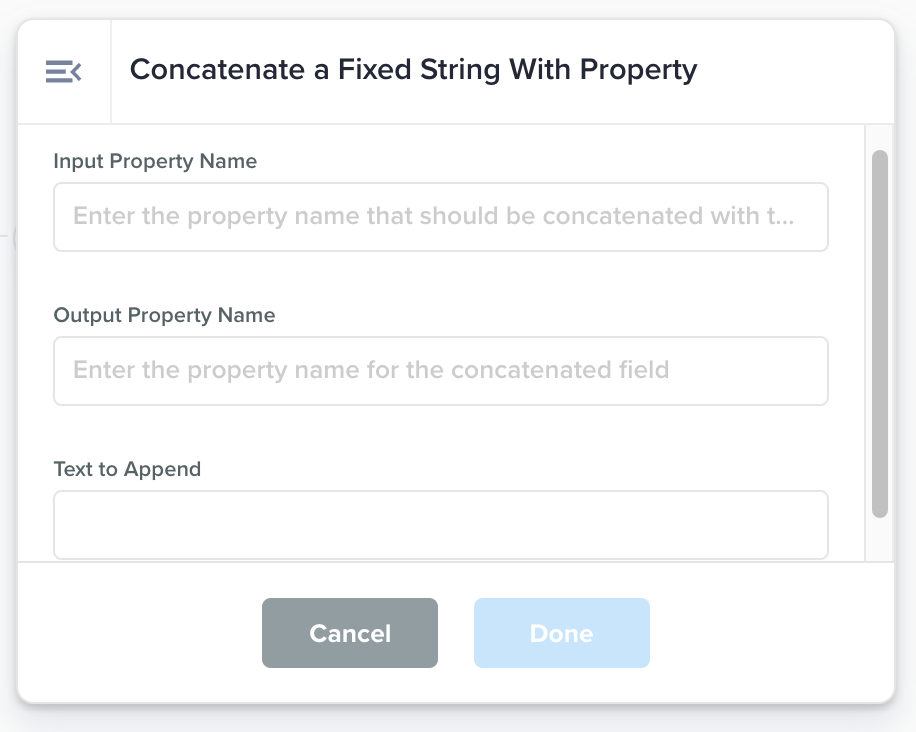The image size is (916, 732).
Task: Collapse the side panel using the header icon
Action: point(63,71)
